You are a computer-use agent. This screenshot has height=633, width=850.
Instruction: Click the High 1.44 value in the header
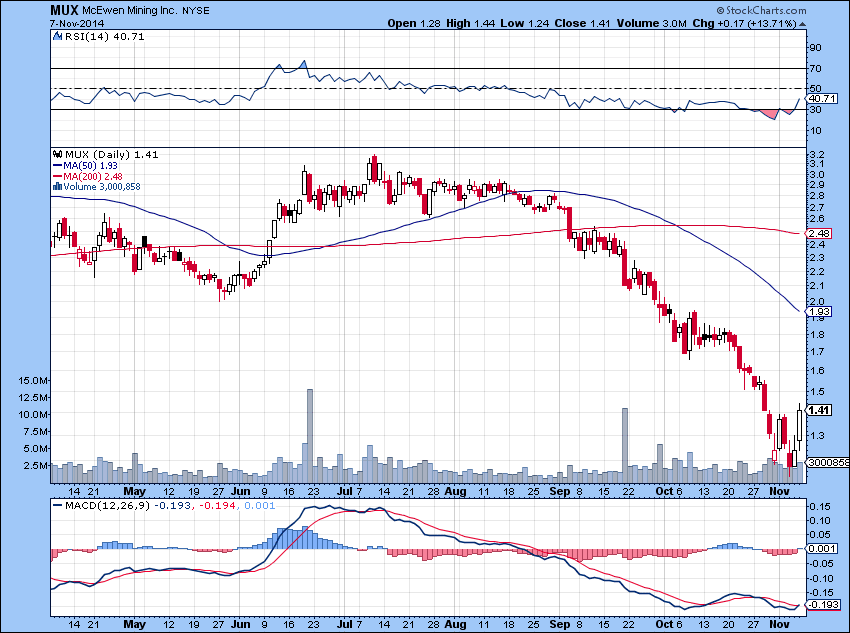click(x=471, y=23)
